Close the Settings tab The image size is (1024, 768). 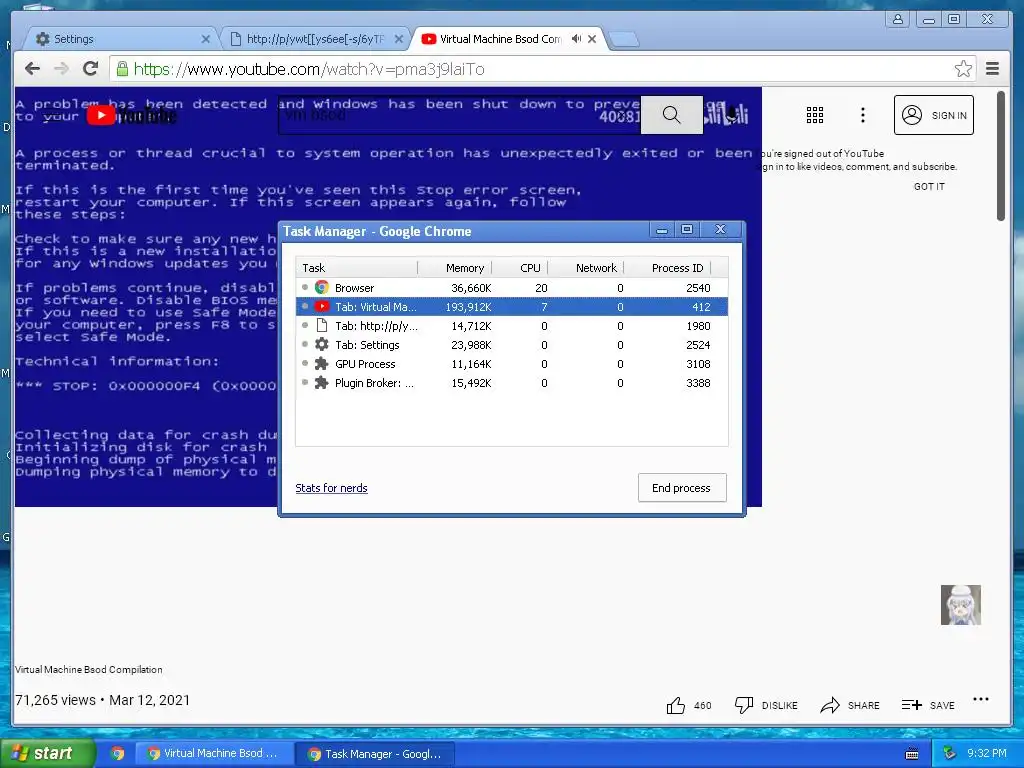point(206,39)
